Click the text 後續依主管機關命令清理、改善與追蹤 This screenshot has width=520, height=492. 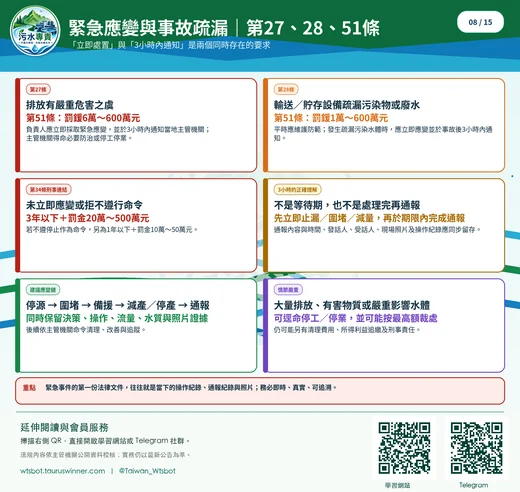tap(86, 330)
